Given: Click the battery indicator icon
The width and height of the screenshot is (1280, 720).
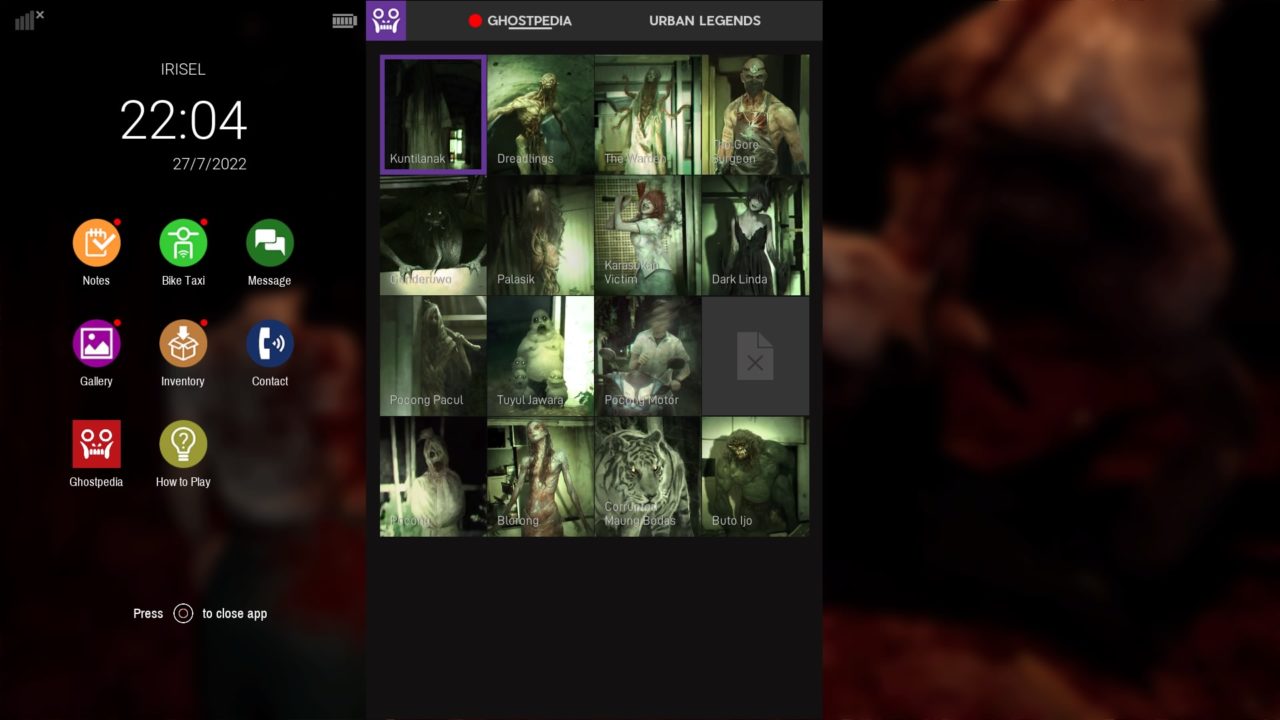Looking at the screenshot, I should pos(344,21).
